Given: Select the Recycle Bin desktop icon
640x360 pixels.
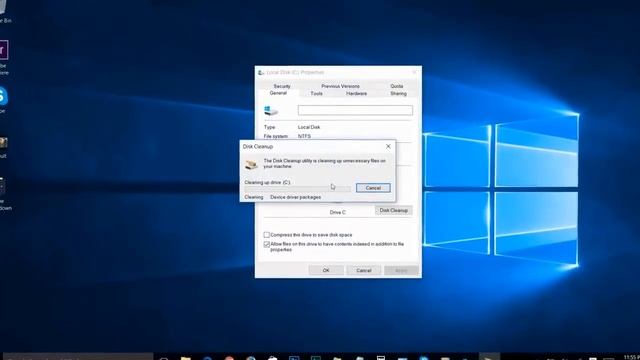Looking at the screenshot, I should pyautogui.click(x=4, y=11).
